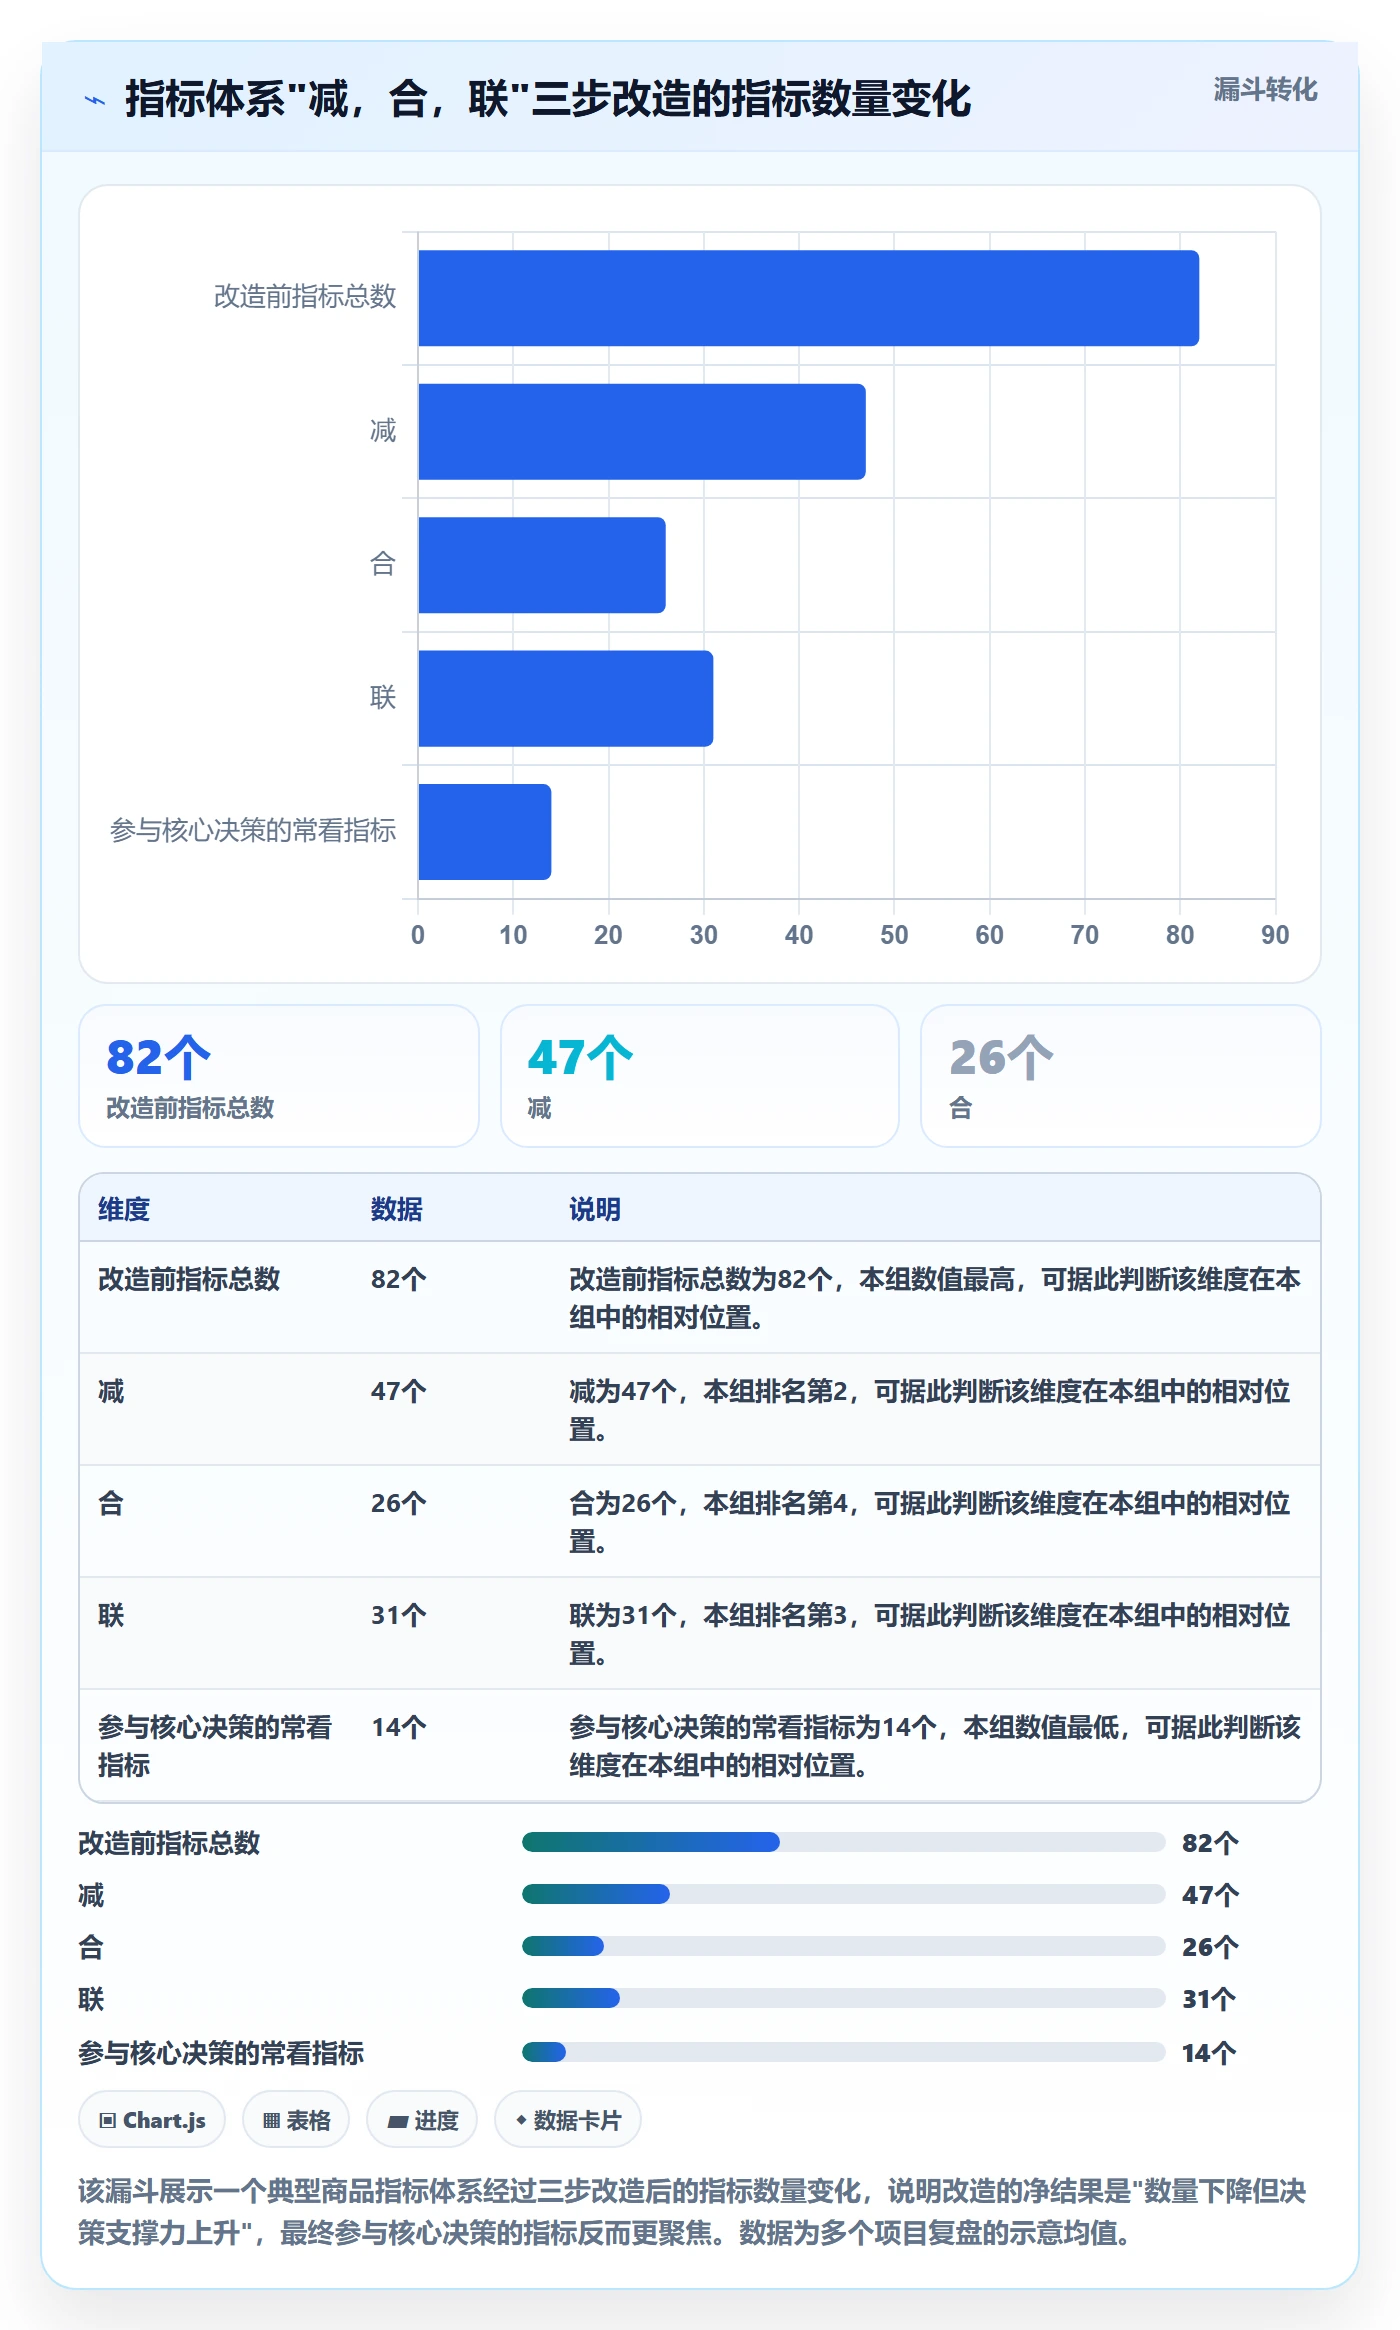
Task: Click the 合 progress bar
Action: tap(844, 1946)
